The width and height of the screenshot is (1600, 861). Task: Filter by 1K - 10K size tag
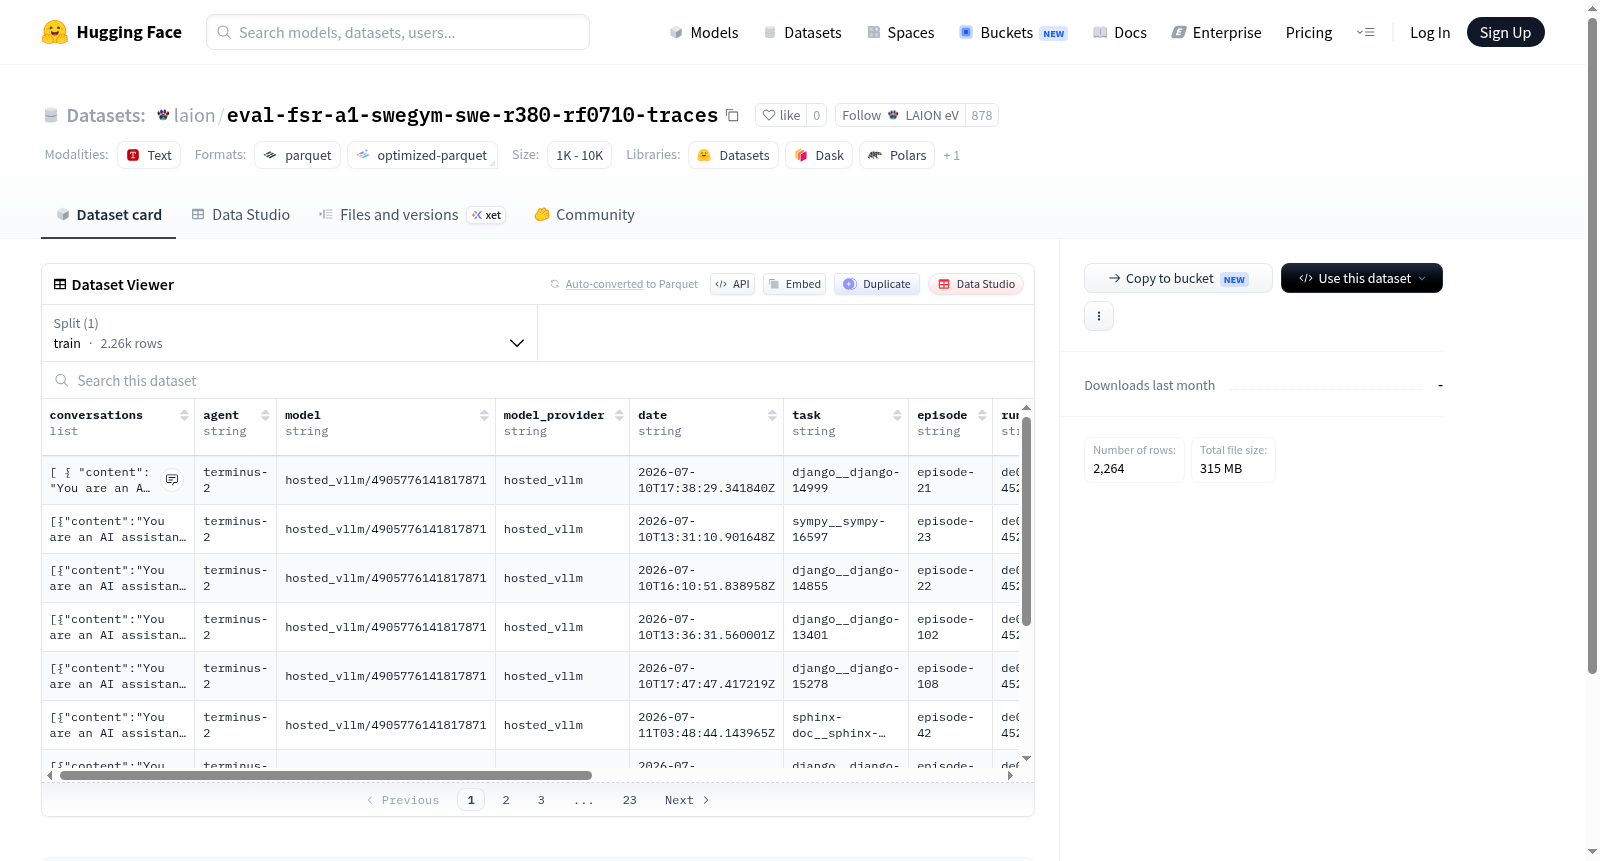point(579,155)
